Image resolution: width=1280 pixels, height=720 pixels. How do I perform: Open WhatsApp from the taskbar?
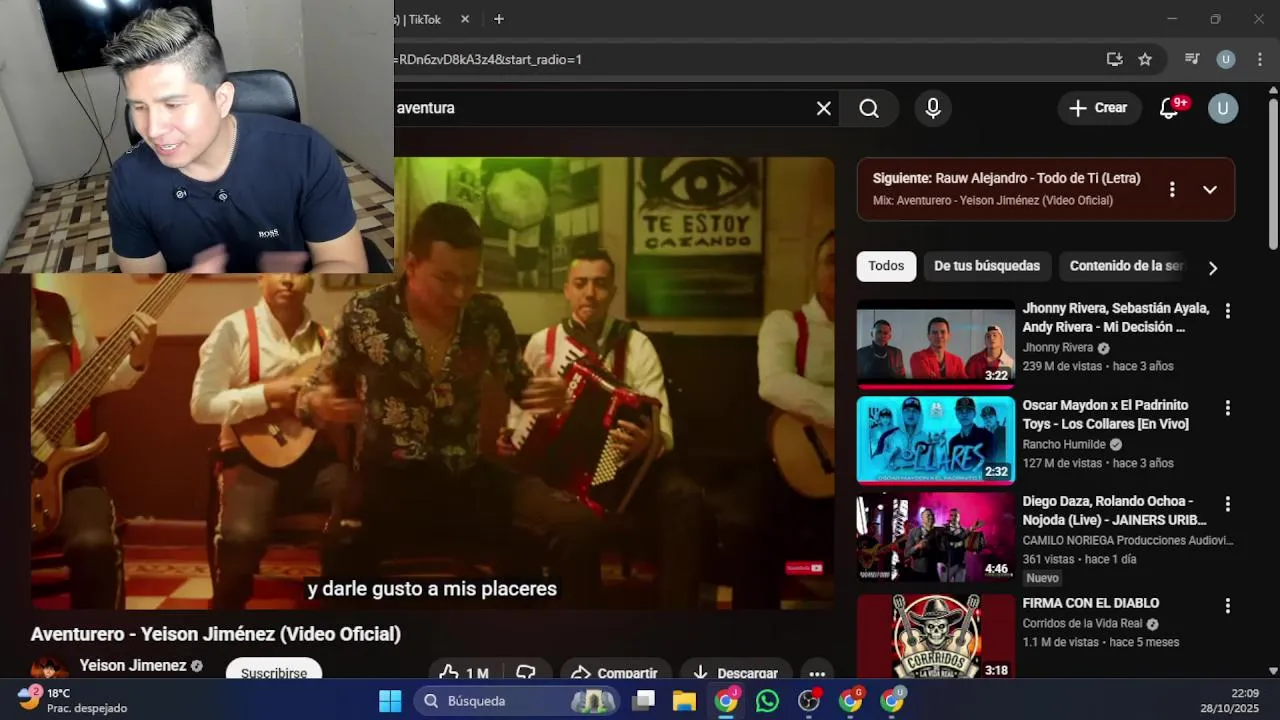(x=767, y=701)
